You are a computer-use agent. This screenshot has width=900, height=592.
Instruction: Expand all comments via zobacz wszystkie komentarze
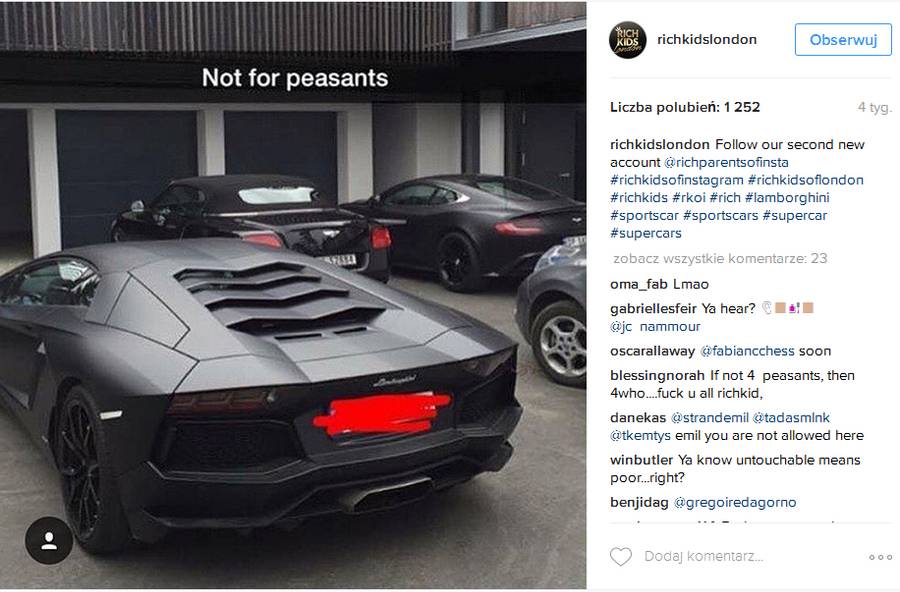coord(720,258)
